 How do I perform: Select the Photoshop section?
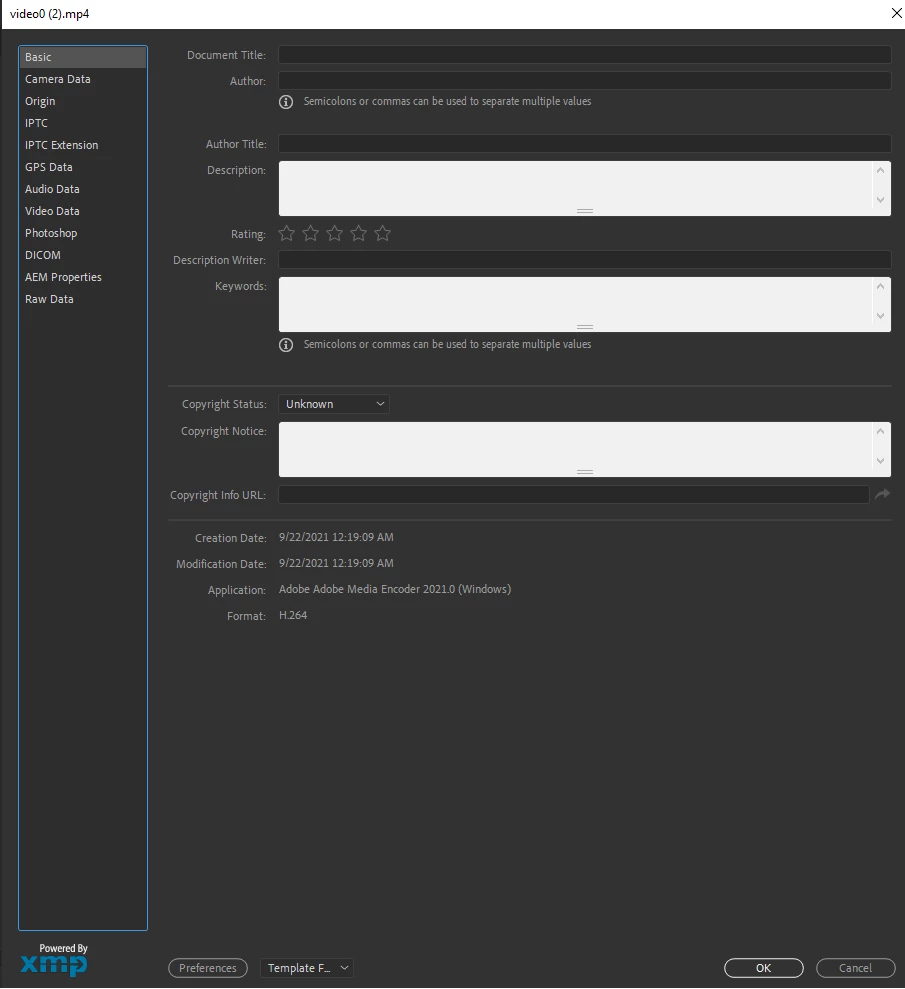pyautogui.click(x=83, y=233)
